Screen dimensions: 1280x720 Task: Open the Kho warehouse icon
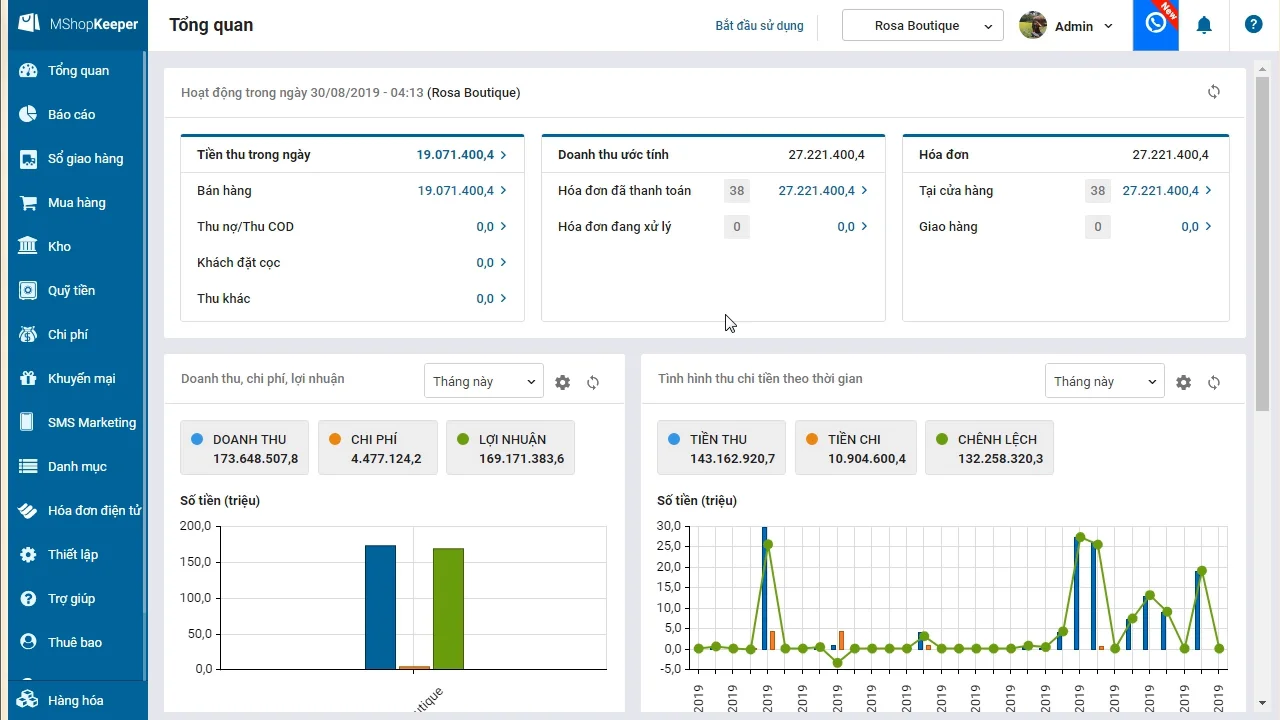[x=28, y=247]
